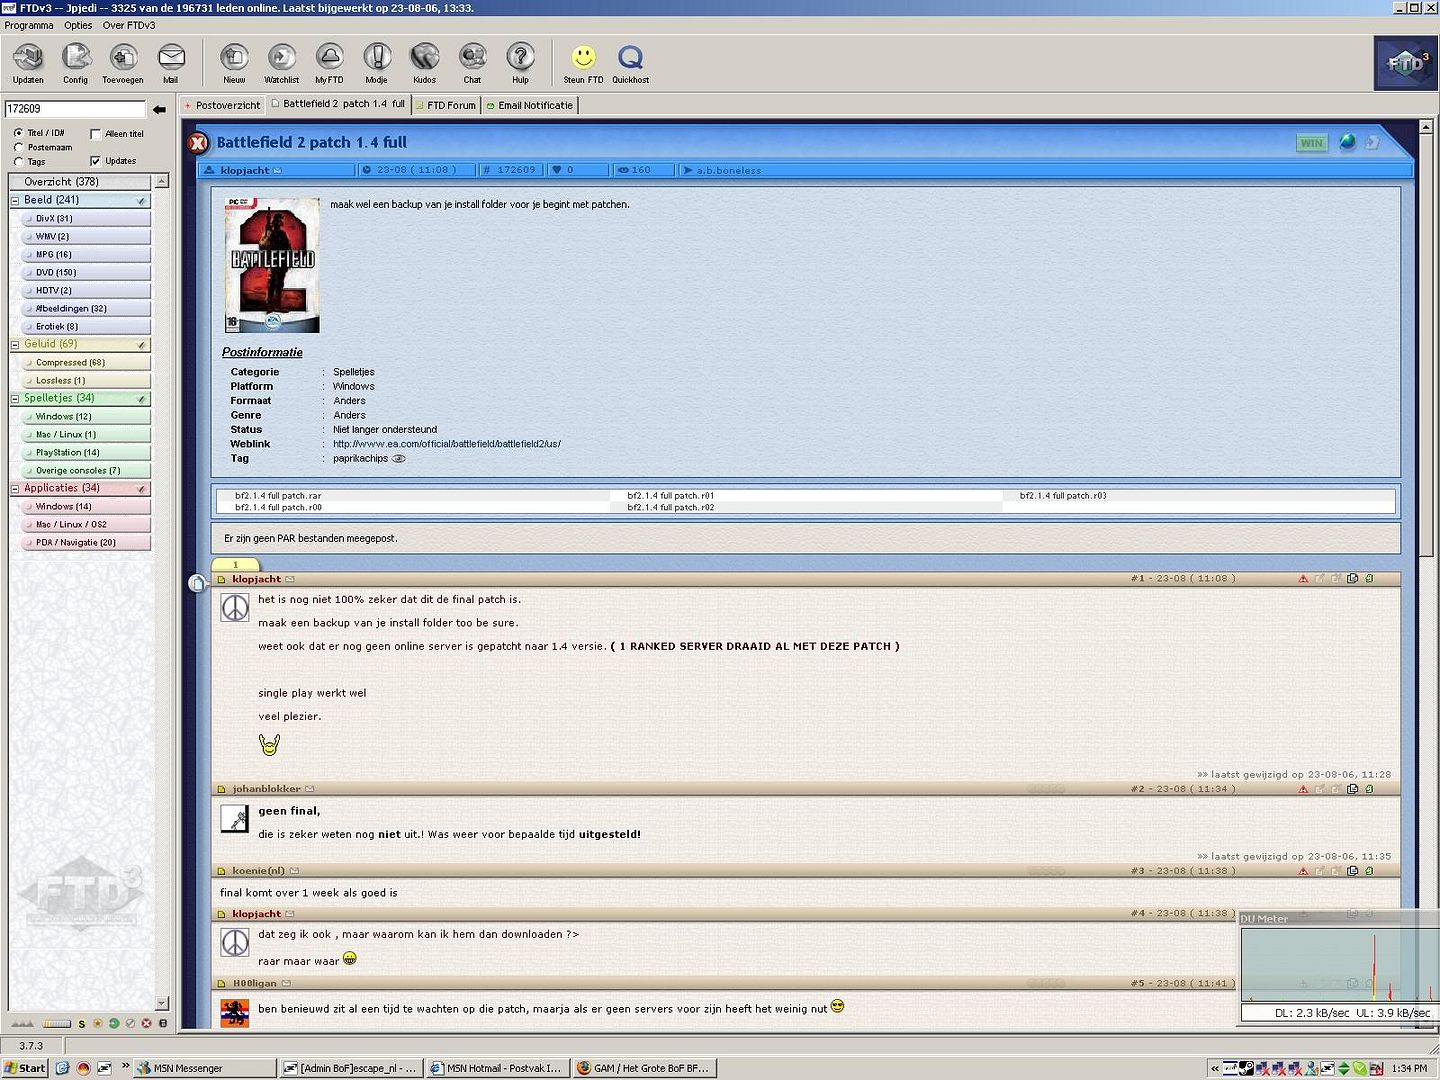Click the sidebar scroll up arrow

tap(162, 181)
